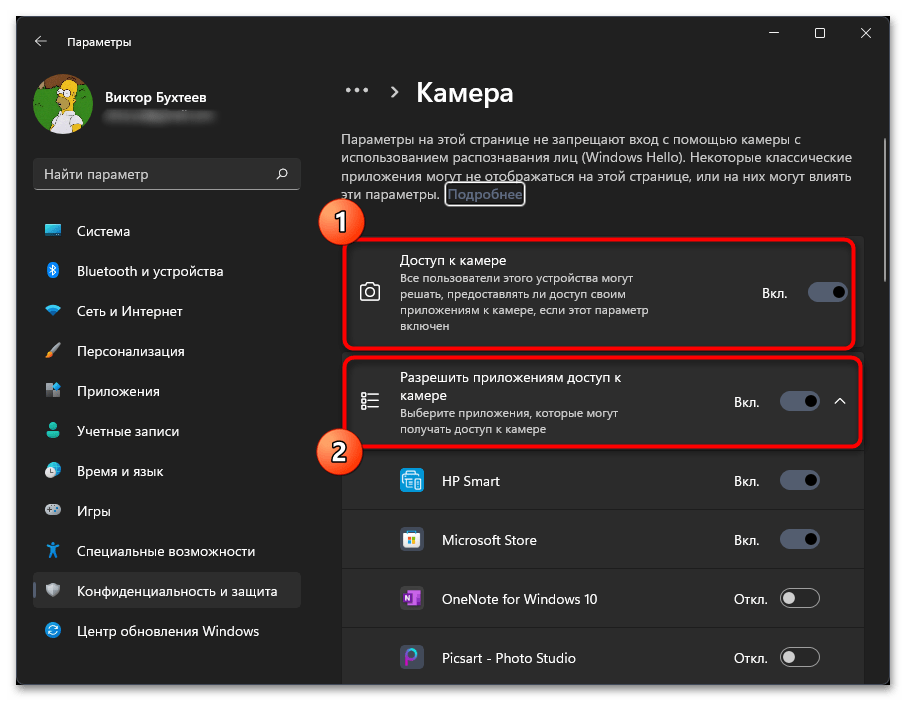906x701 pixels.
Task: Enable camera access for OneNote for Windows 10
Action: (x=799, y=598)
